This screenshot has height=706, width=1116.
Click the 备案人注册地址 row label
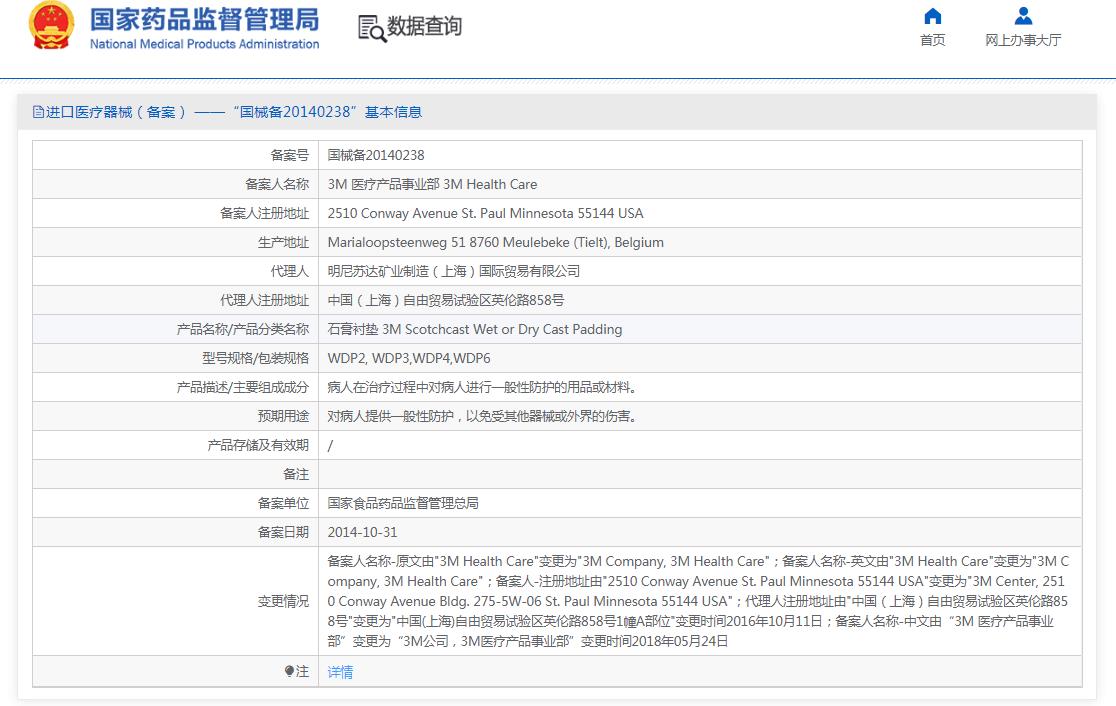[x=264, y=214]
